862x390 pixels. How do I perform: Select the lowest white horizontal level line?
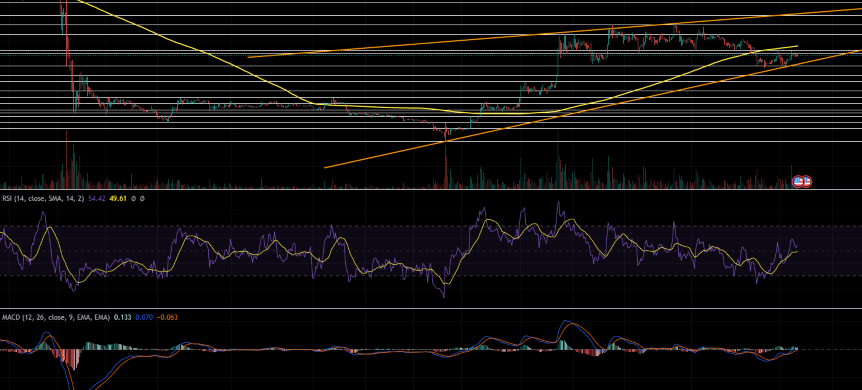tap(431, 142)
